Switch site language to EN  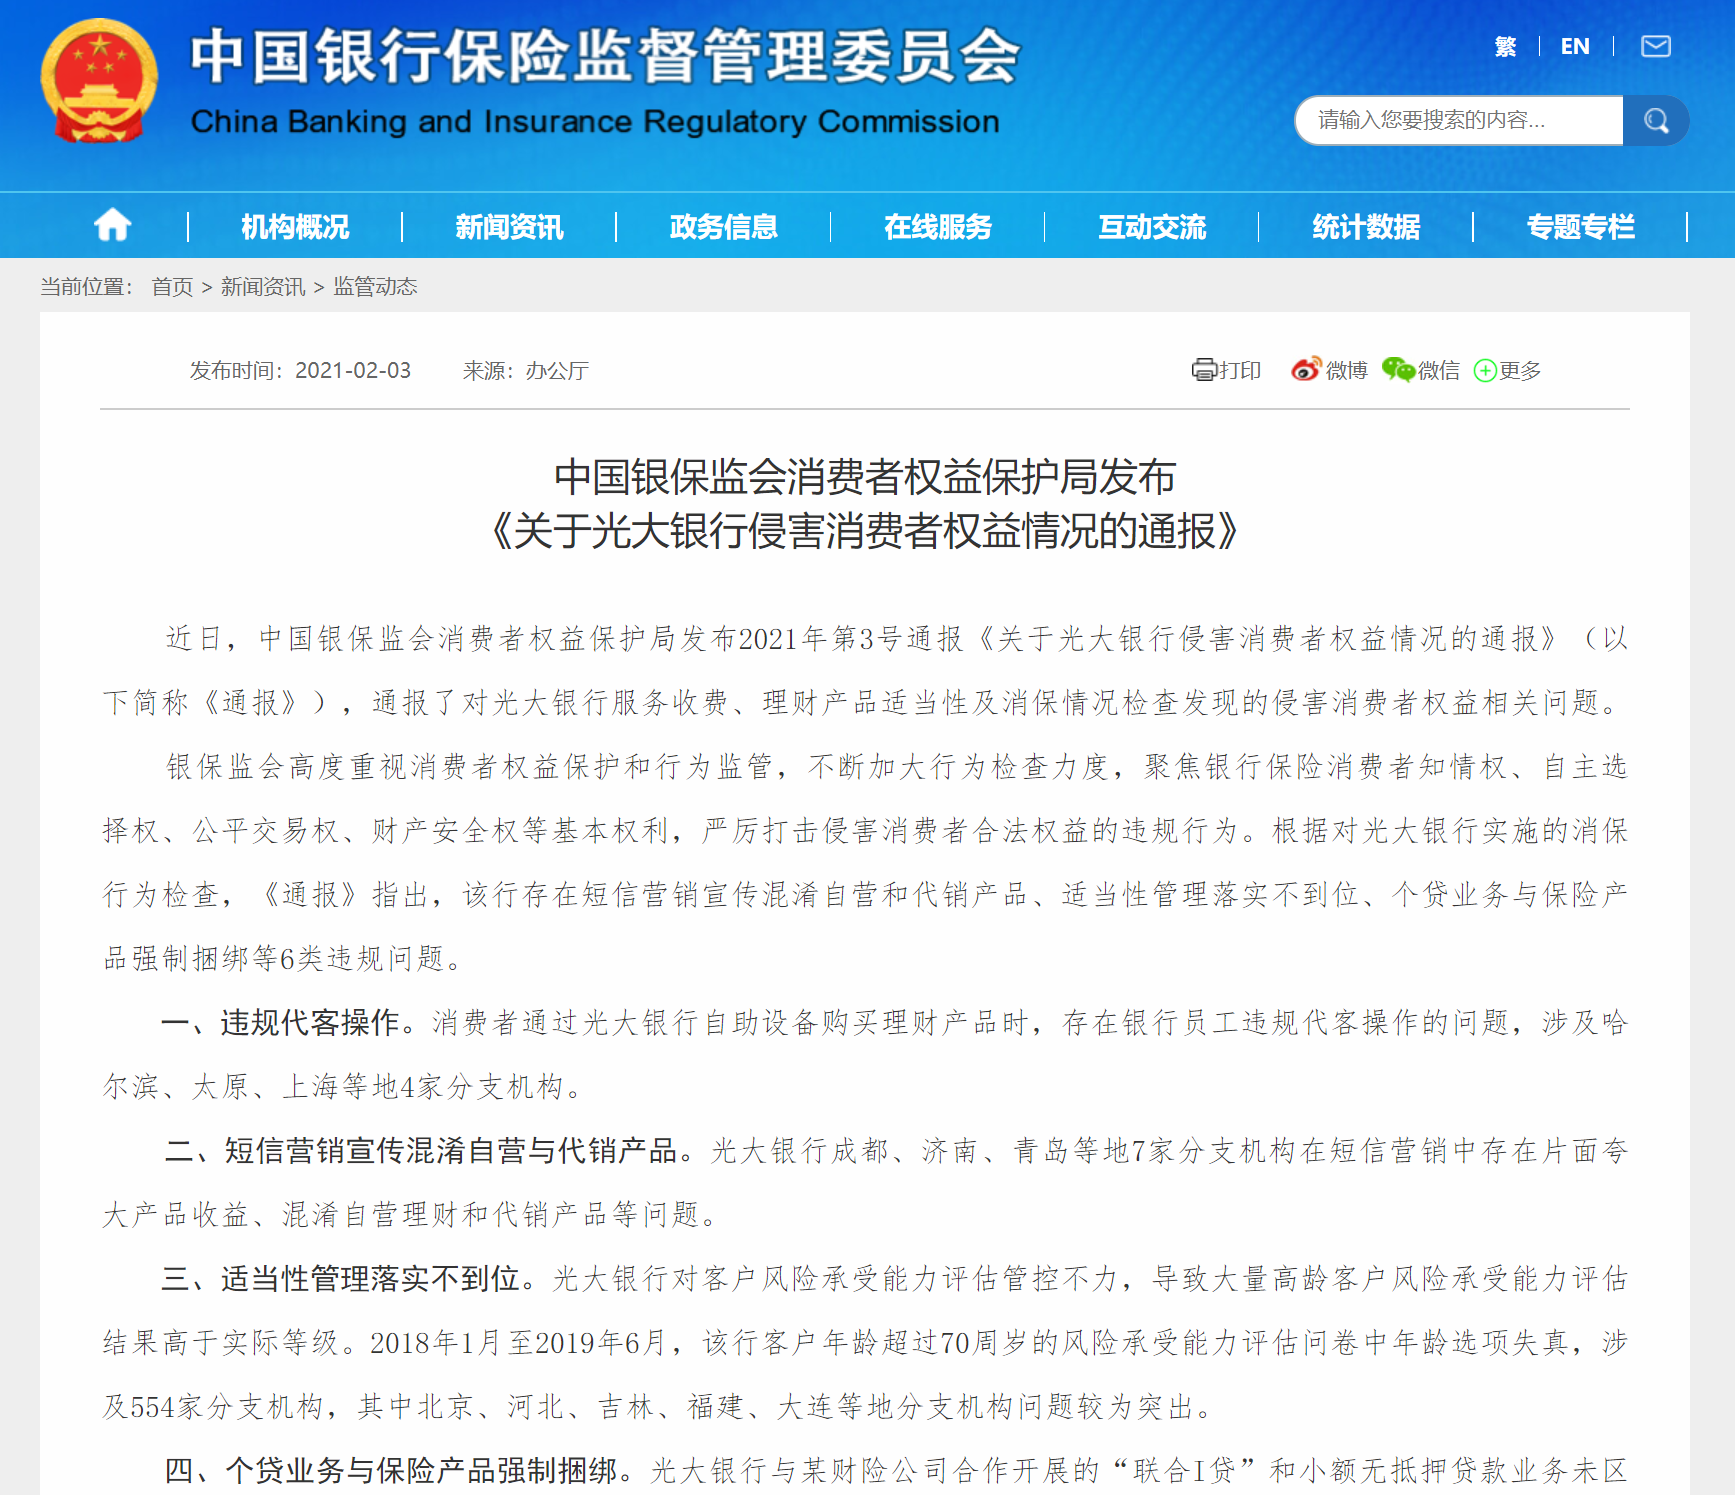(x=1574, y=47)
